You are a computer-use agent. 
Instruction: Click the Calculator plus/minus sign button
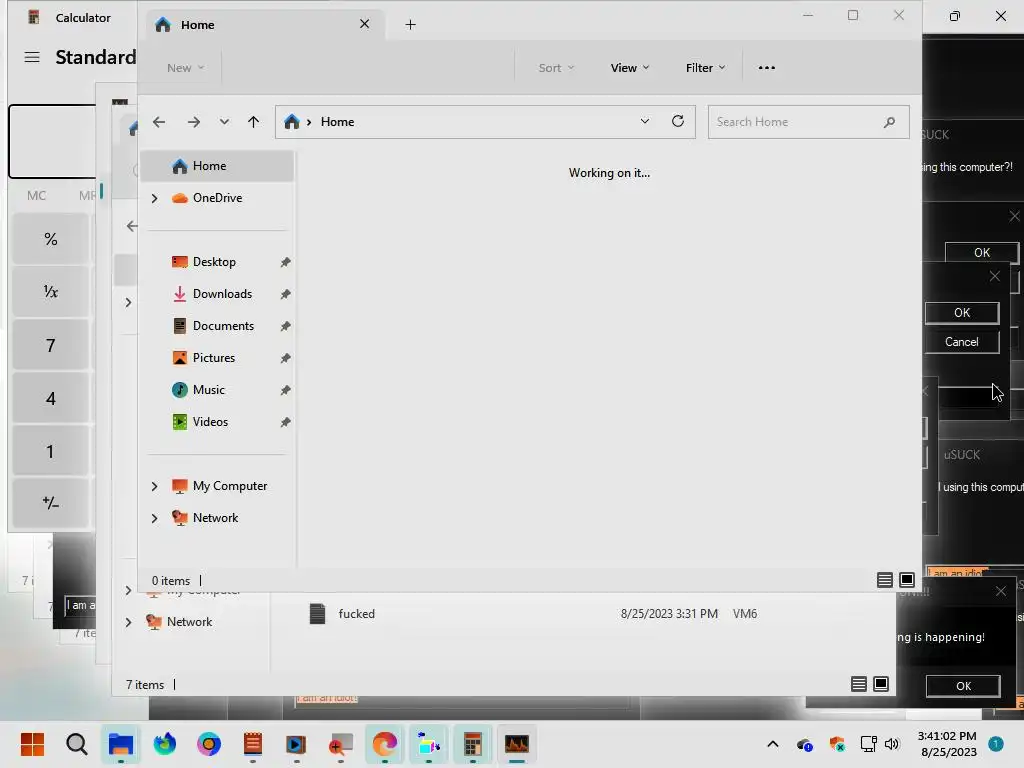(50, 503)
